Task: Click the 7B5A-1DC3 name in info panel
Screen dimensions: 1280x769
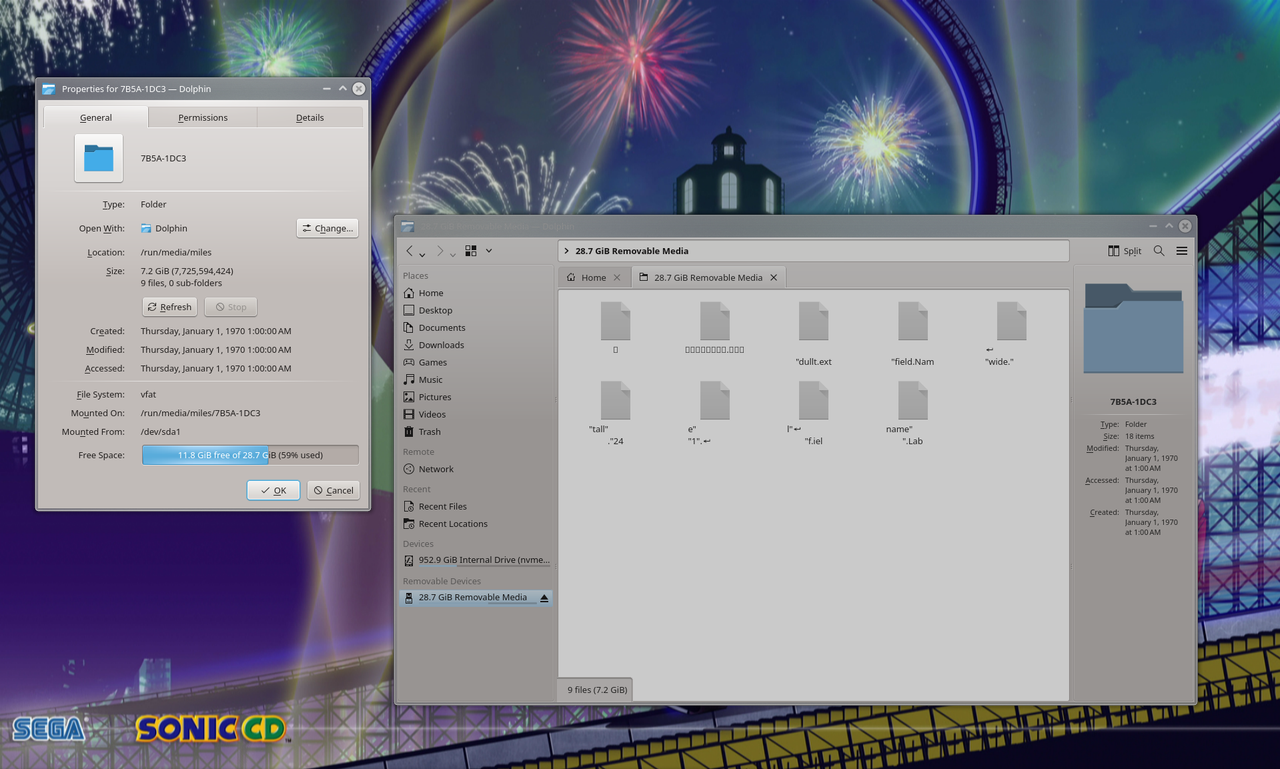Action: pos(1133,402)
